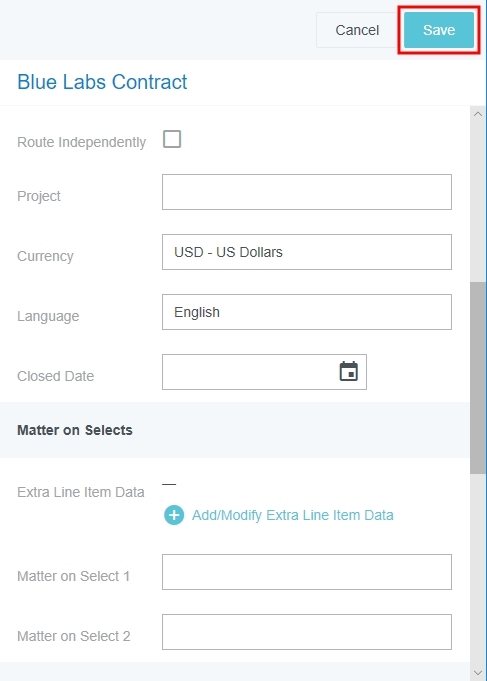This screenshot has height=681, width=487.
Task: Open the Language English field
Action: coord(307,312)
